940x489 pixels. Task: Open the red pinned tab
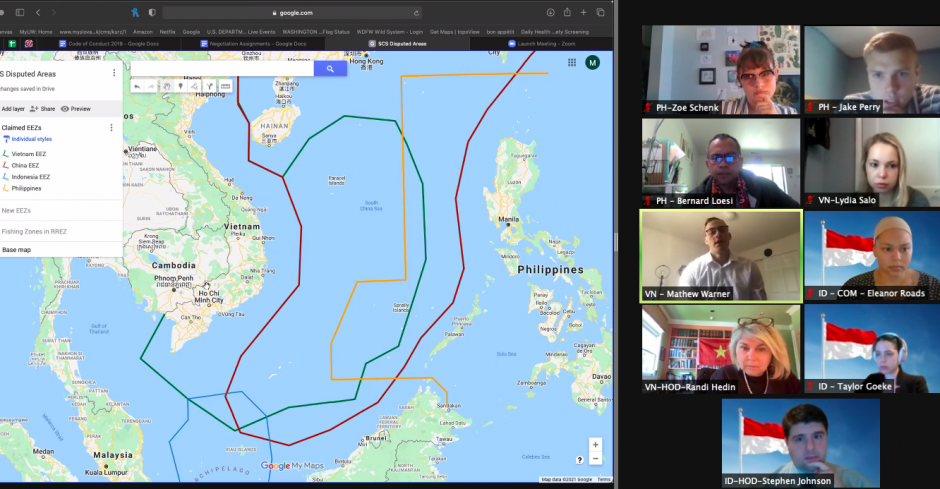[29, 44]
